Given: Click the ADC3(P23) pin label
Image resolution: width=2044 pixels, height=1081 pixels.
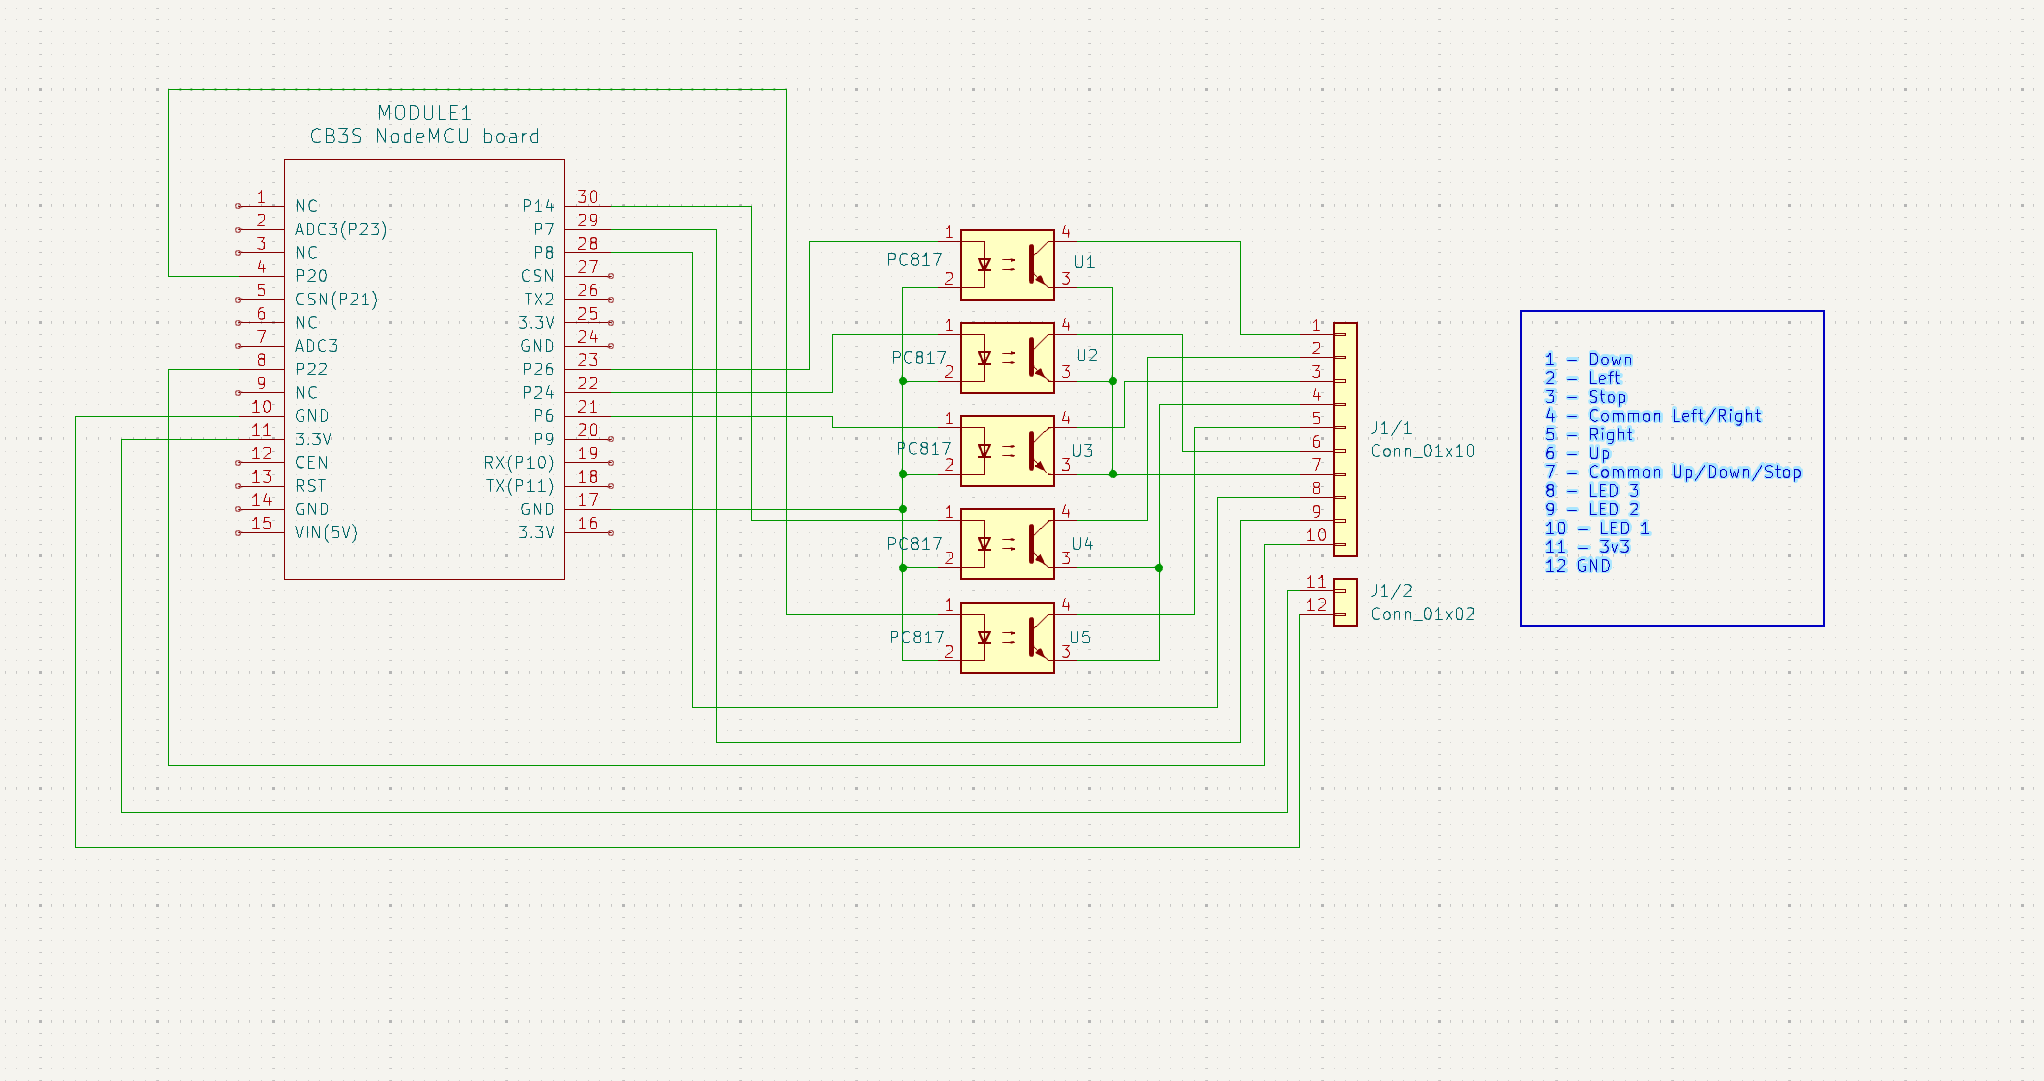Looking at the screenshot, I should (341, 229).
